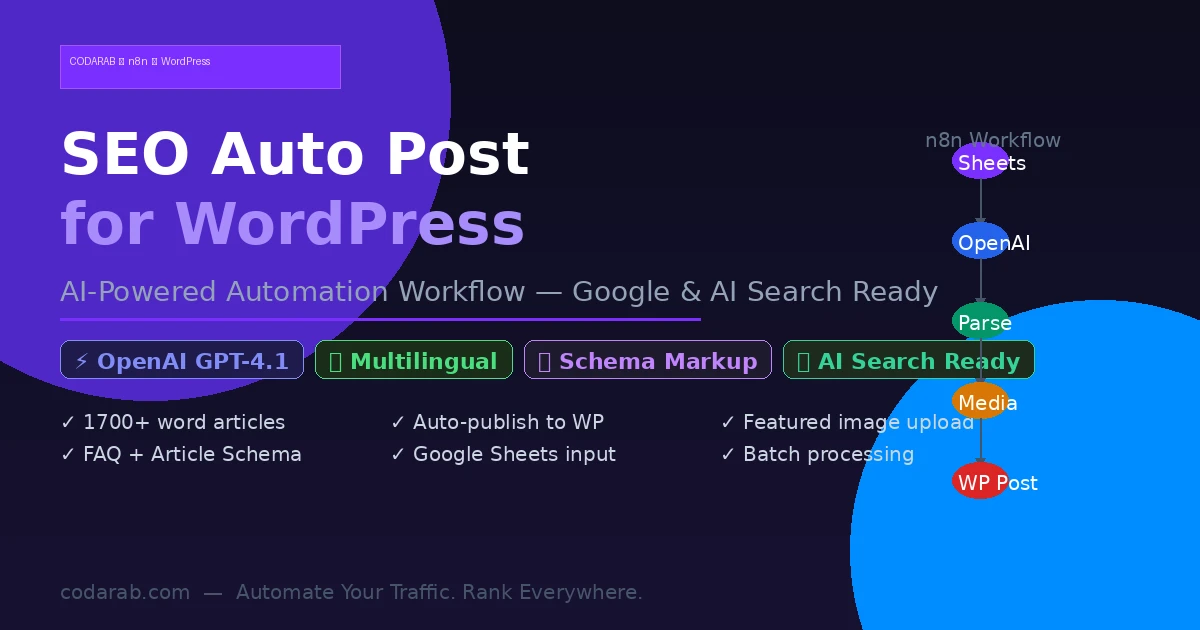The image size is (1200, 630).
Task: Select the blue OpenAI workflow node
Action: pyautogui.click(x=980, y=242)
